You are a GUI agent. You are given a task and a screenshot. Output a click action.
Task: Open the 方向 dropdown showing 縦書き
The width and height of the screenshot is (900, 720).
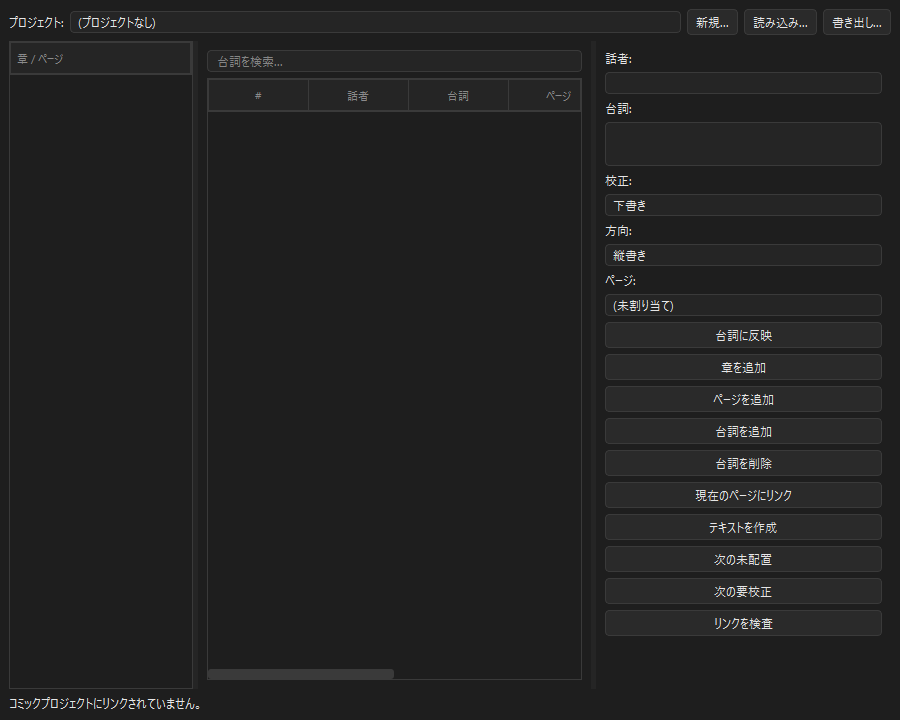point(743,255)
